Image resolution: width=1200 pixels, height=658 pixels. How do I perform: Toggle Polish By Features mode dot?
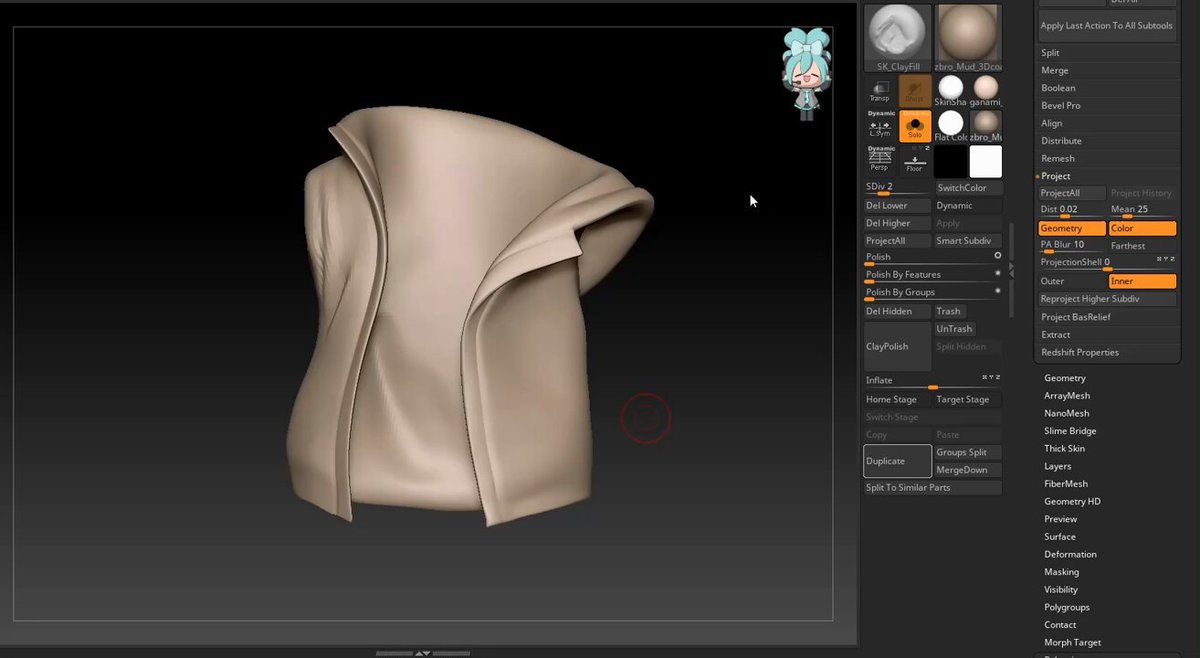click(997, 273)
